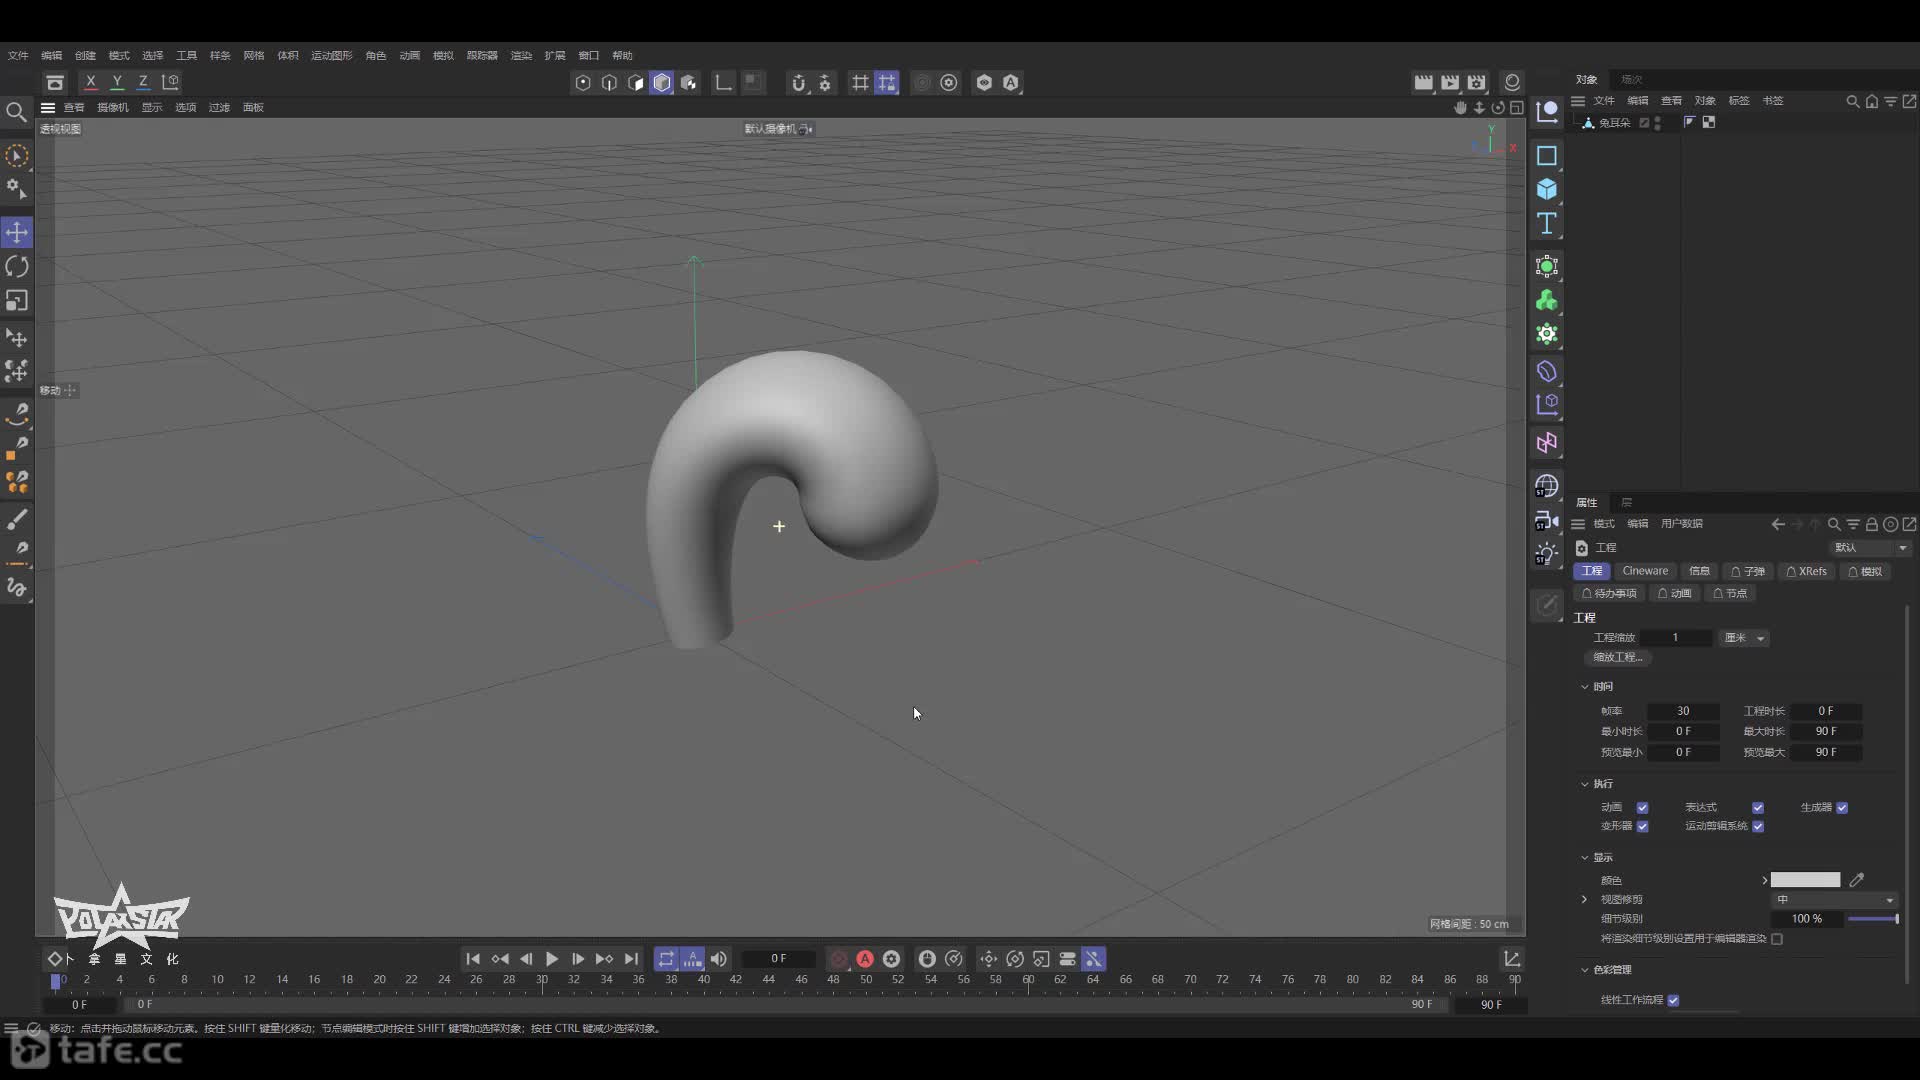The width and height of the screenshot is (1920, 1080).
Task: Open the 厘米 units dropdown
Action: tap(1745, 638)
